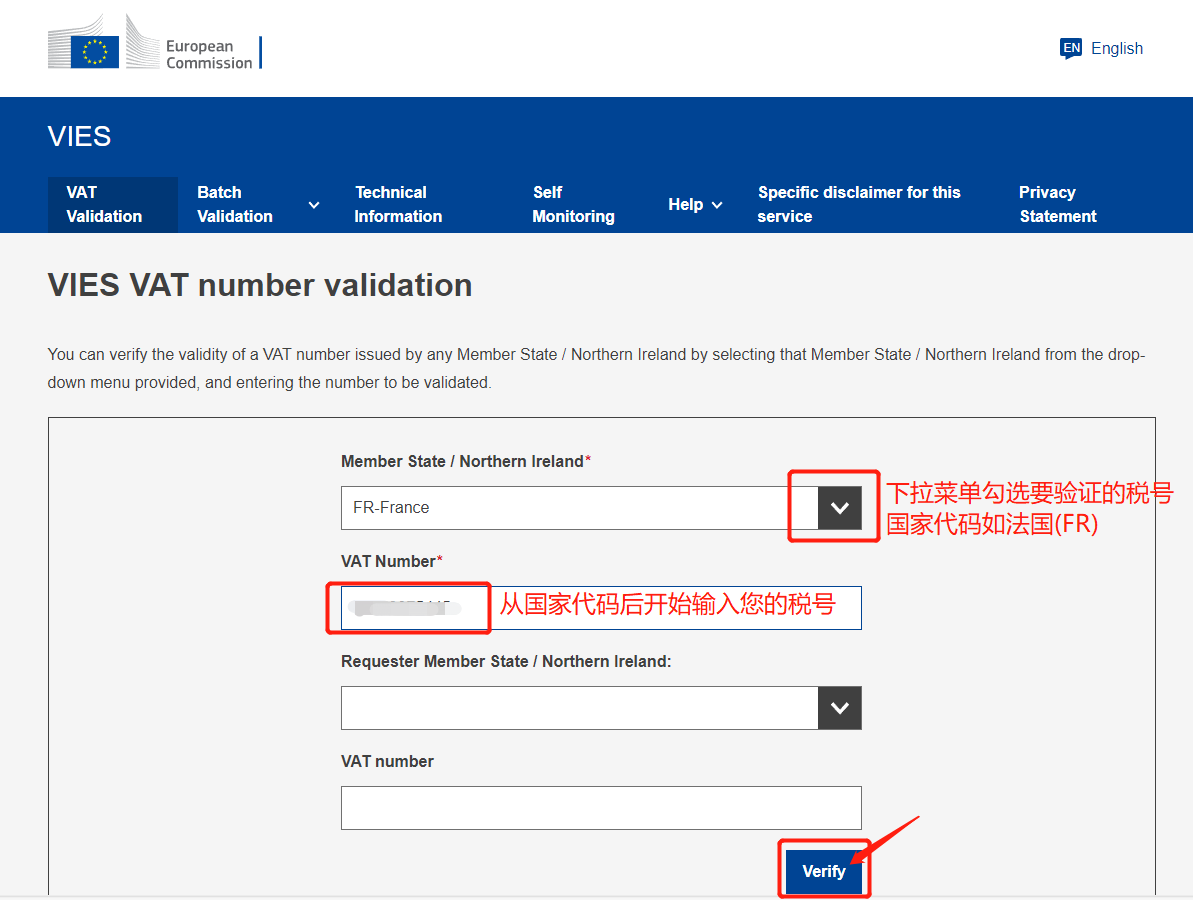1193x900 pixels.
Task: Open the Self Monitoring tab
Action: [573, 204]
